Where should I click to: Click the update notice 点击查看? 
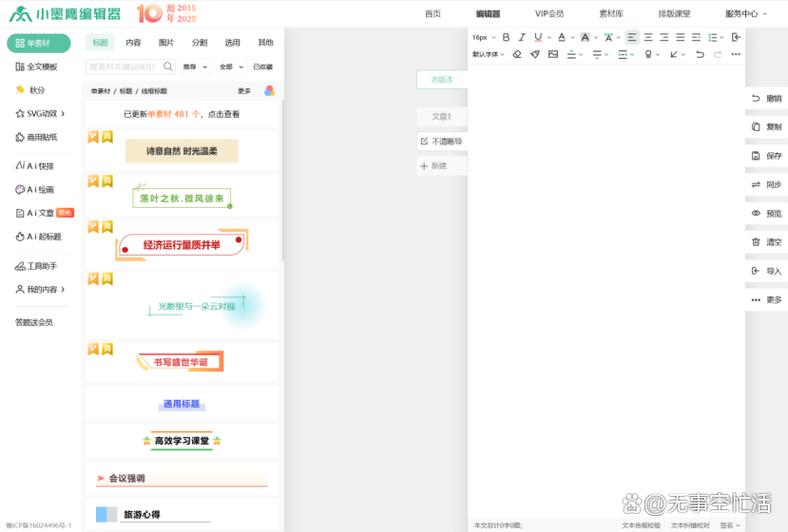click(224, 114)
